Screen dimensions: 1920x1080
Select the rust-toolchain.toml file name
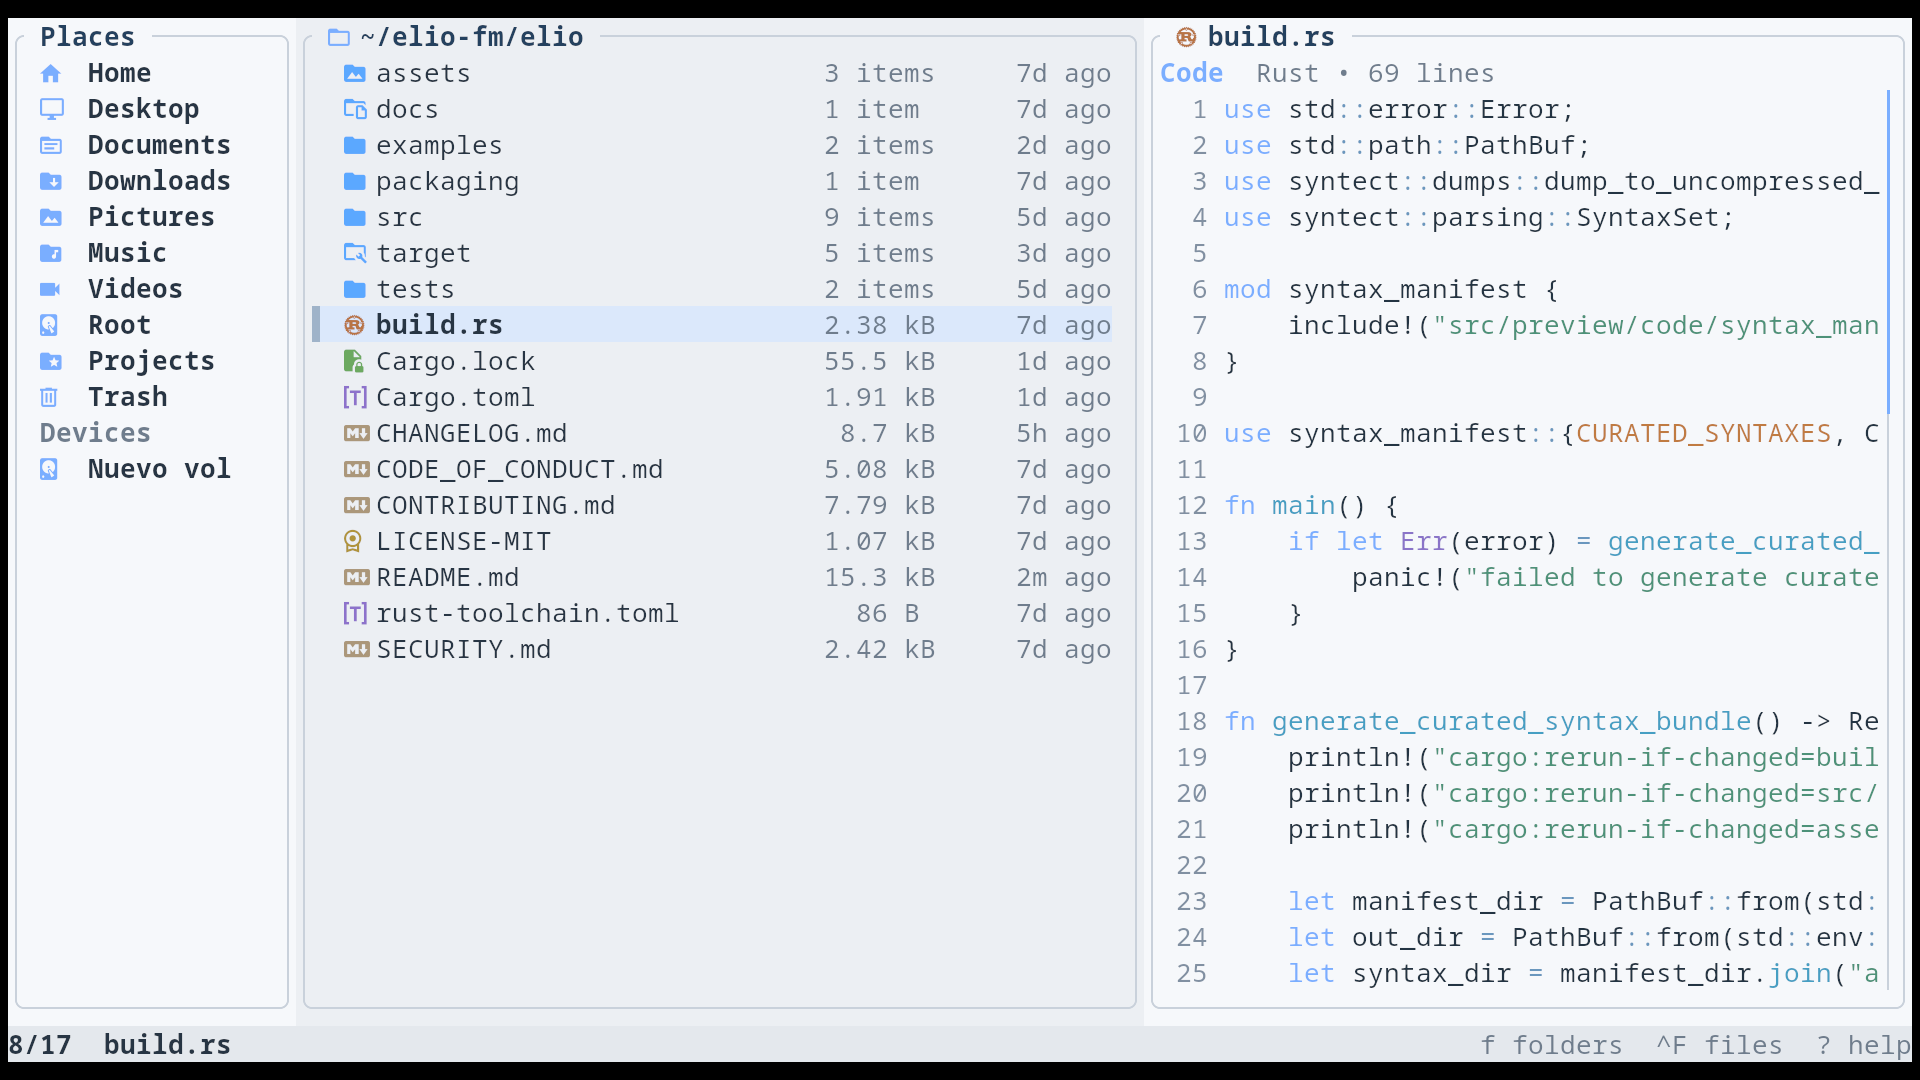[x=527, y=614]
